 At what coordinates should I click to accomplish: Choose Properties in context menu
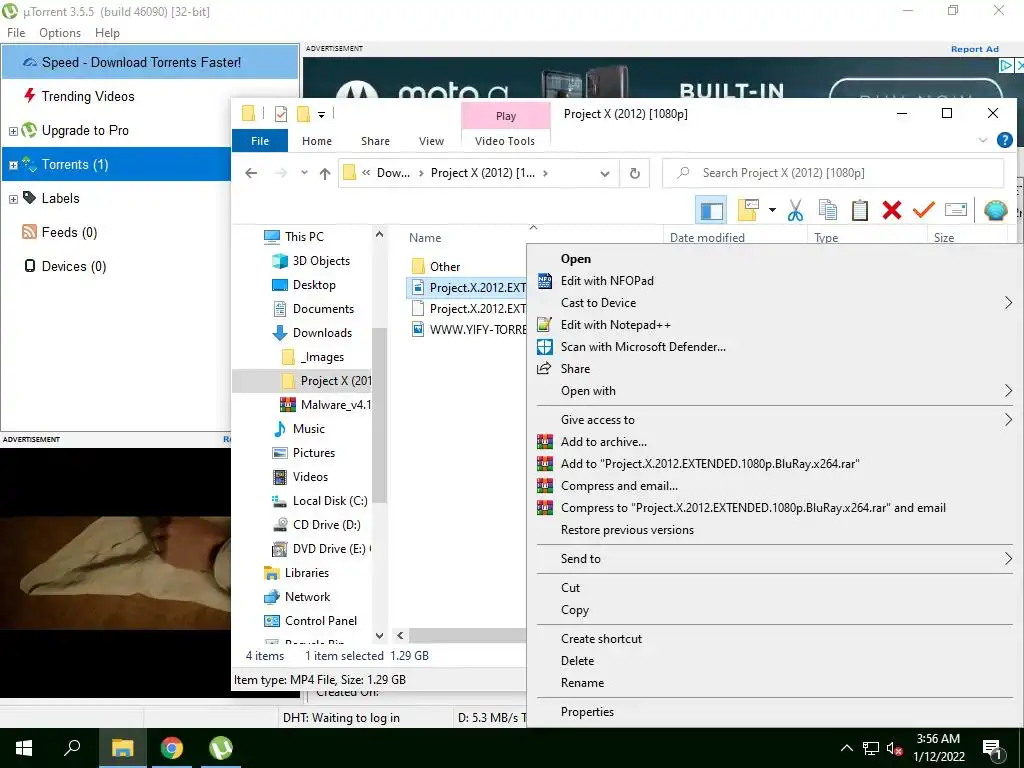tap(587, 712)
